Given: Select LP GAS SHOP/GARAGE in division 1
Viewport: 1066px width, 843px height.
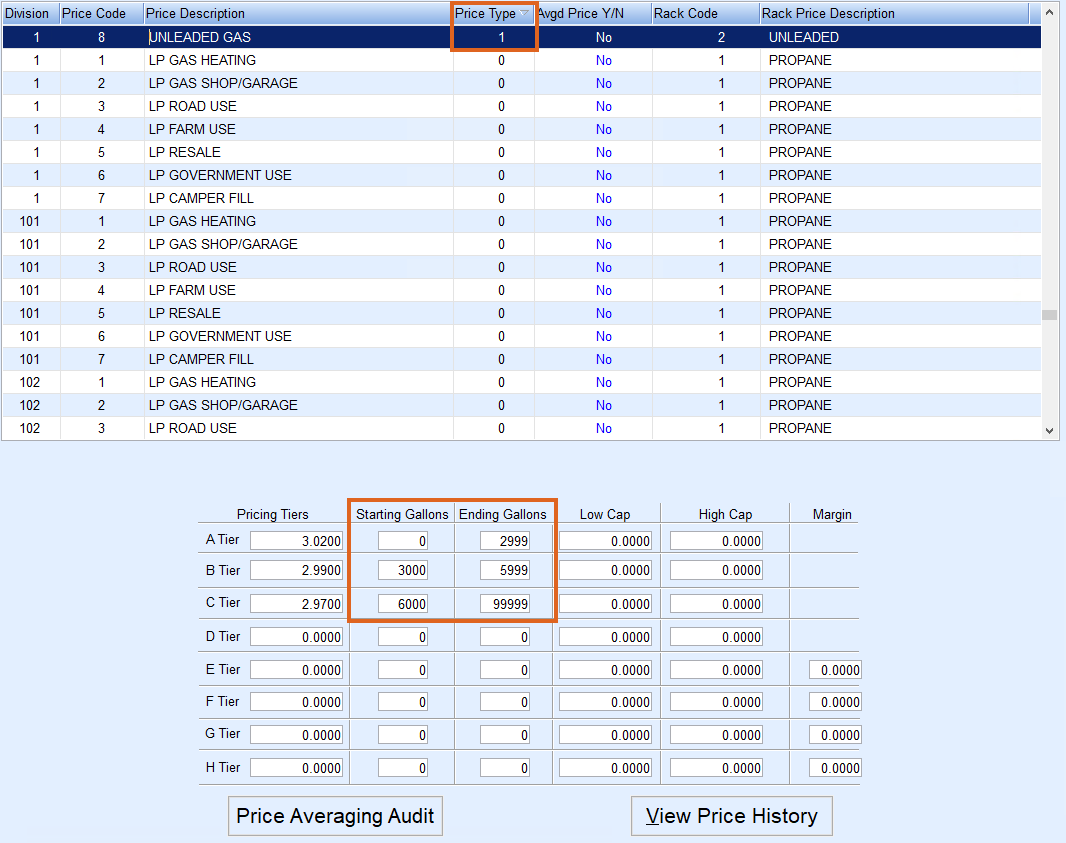Looking at the screenshot, I should (521, 84).
